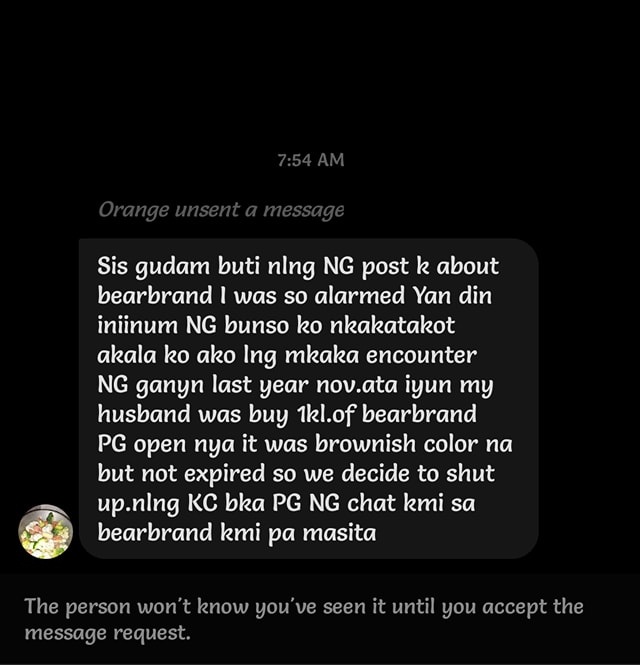This screenshot has width=640, height=665.
Task: Click the word "iniinum" in the bubble
Action: [138, 325]
